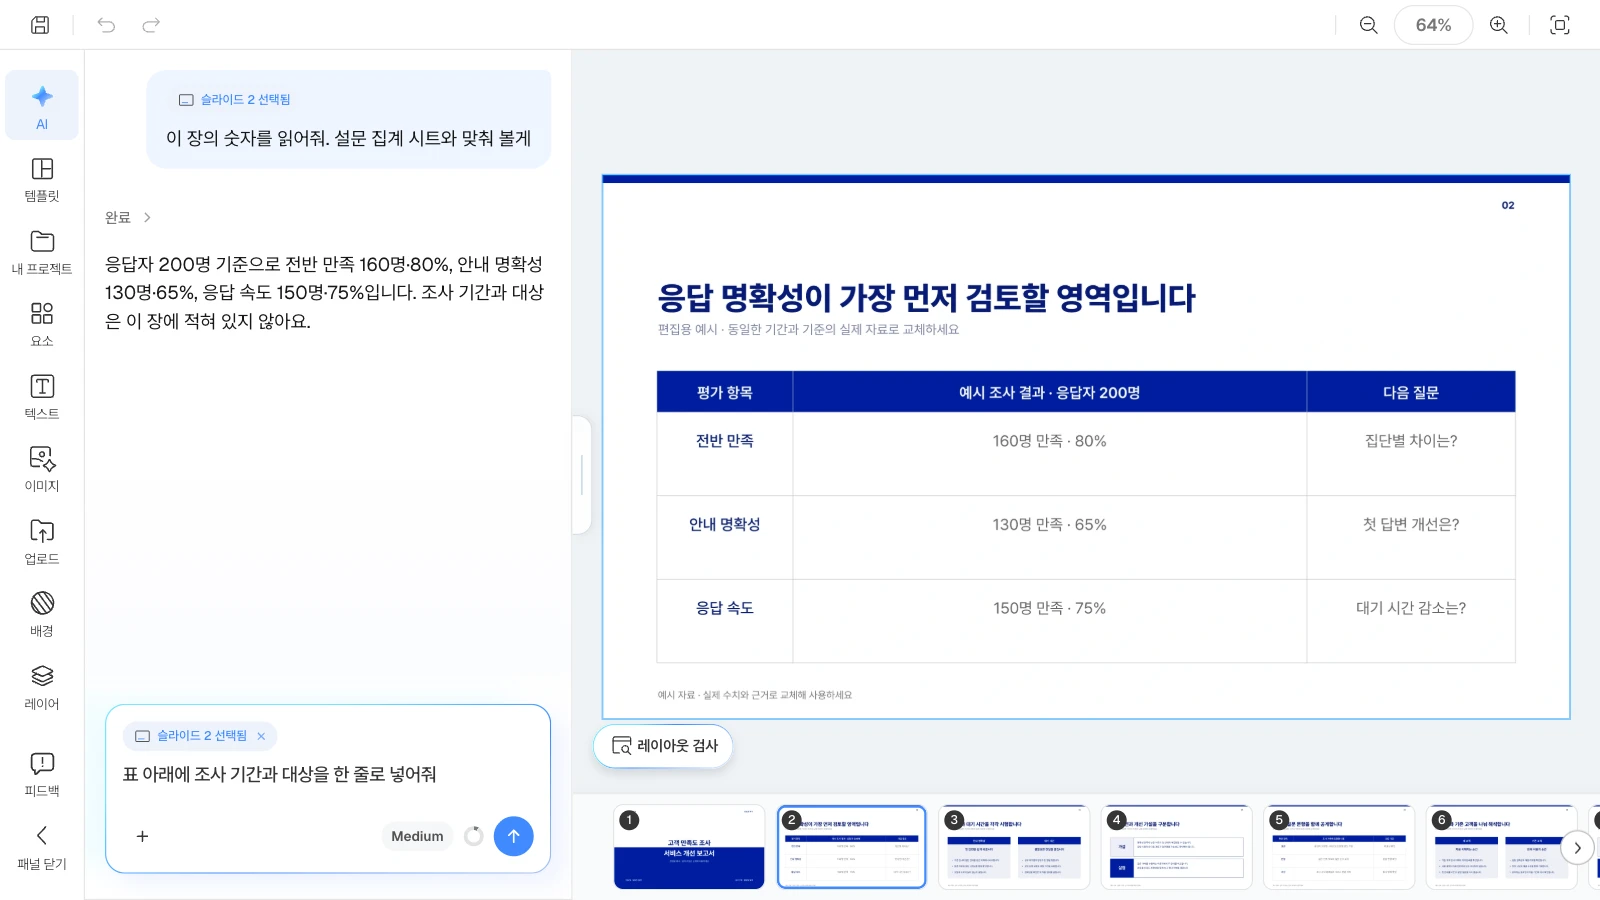The image size is (1600, 900).
Task: Grab the panel resize handle
Action: point(581,475)
